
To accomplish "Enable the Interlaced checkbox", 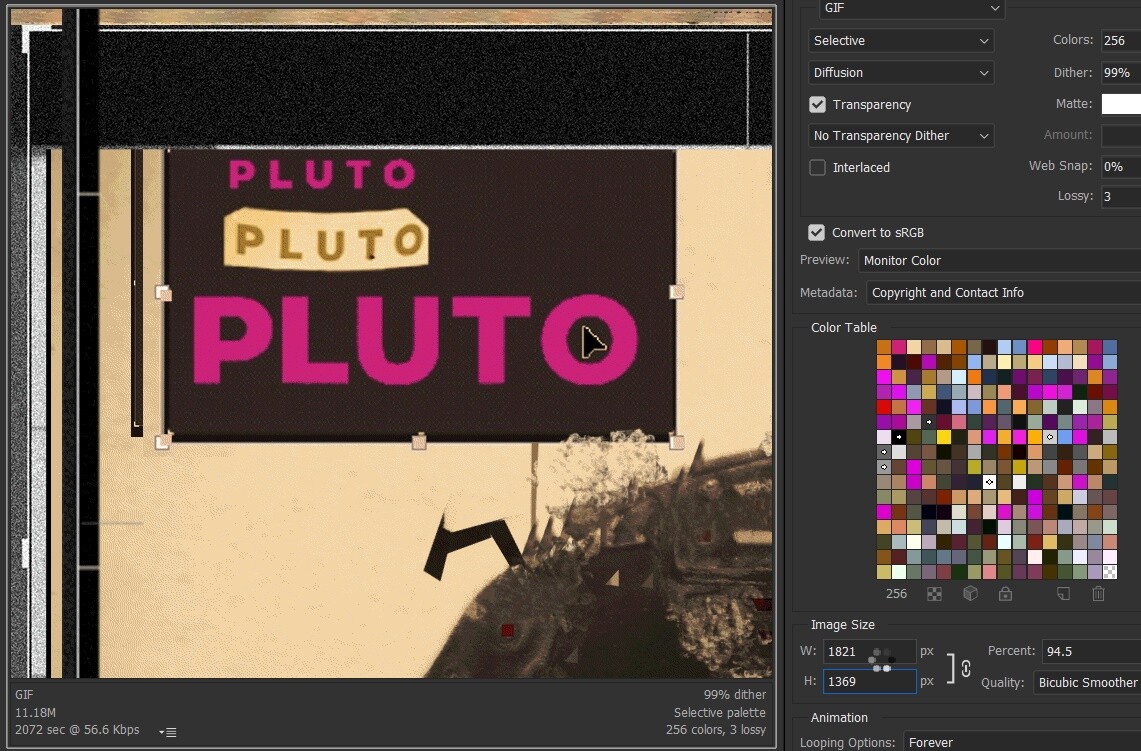I will (x=817, y=167).
